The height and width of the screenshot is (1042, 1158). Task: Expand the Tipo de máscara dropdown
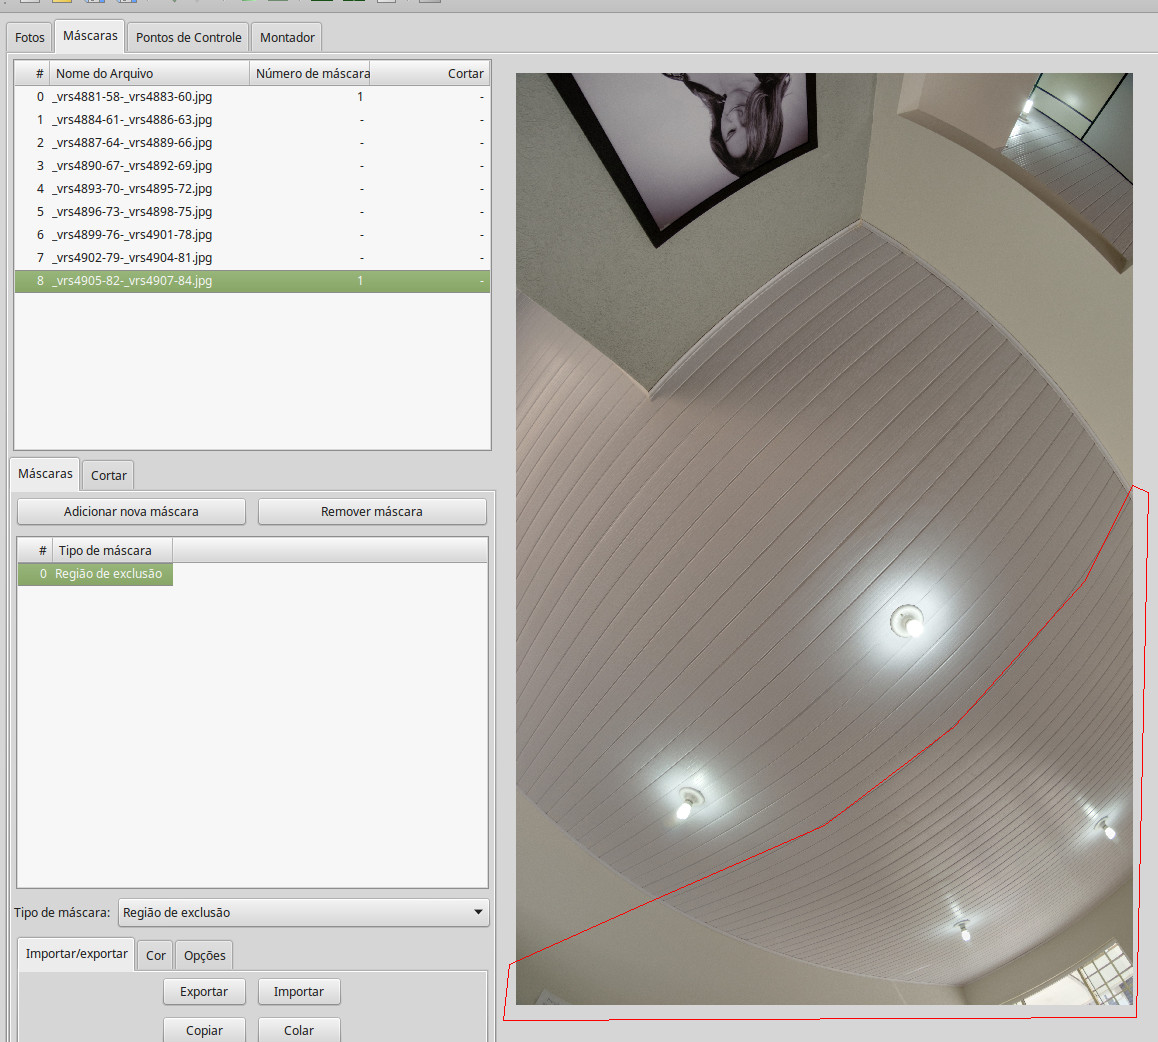point(303,912)
